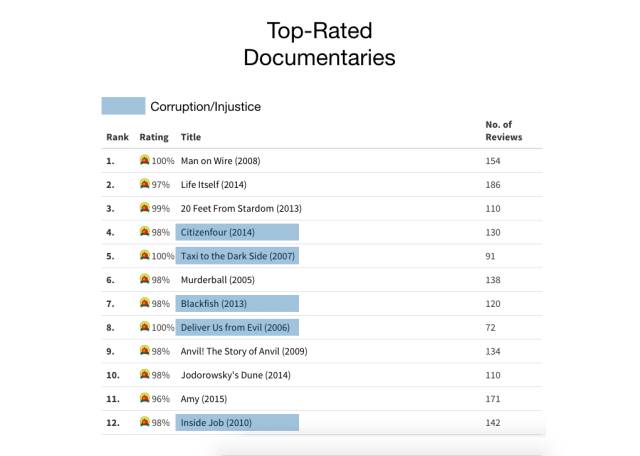Open Taxi to the Dark Side (2007)
Screen dimensions: 640x456
237,256
